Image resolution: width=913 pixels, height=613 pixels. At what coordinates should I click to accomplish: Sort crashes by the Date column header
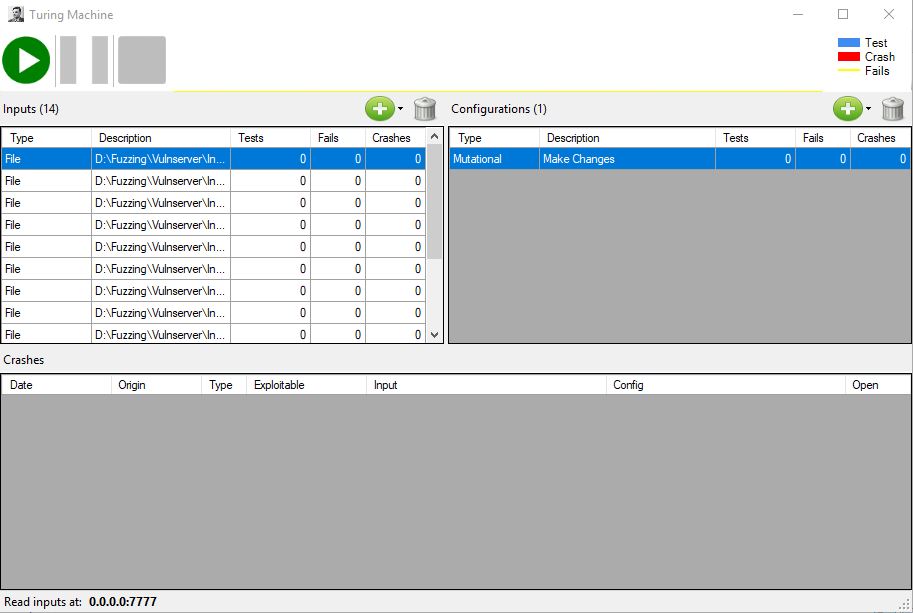click(21, 385)
